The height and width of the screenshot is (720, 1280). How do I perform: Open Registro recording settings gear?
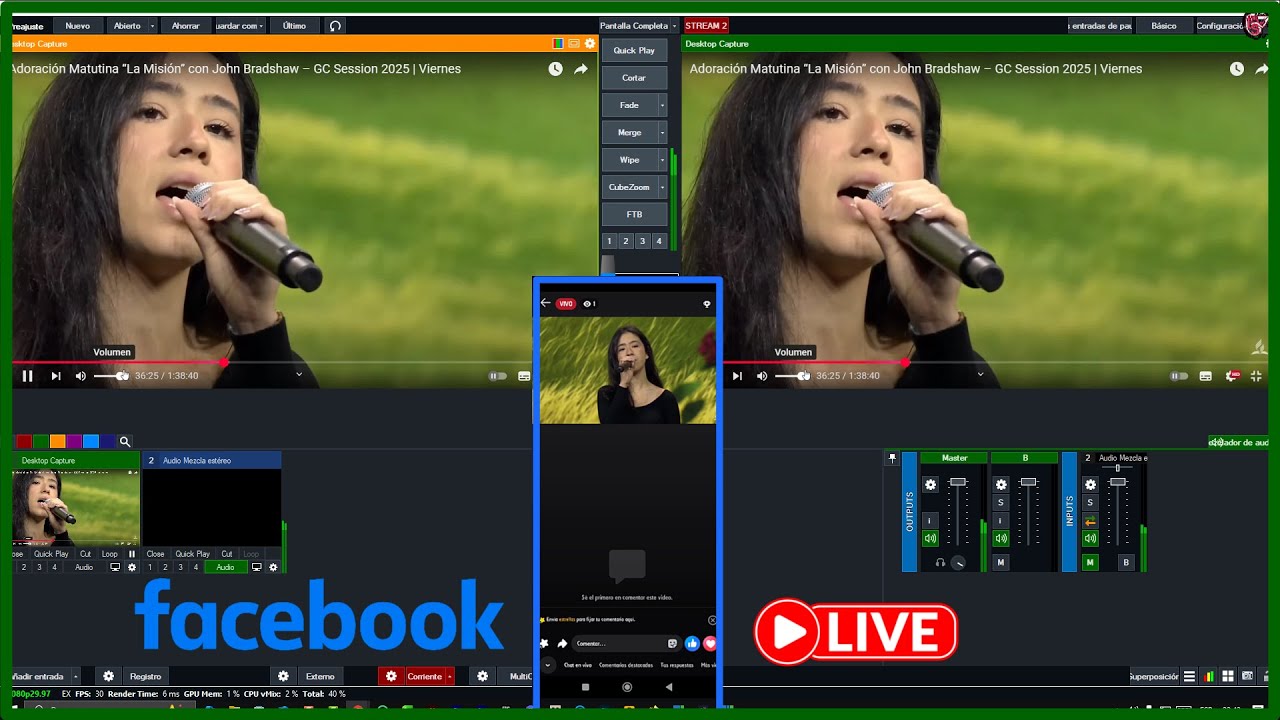point(108,676)
